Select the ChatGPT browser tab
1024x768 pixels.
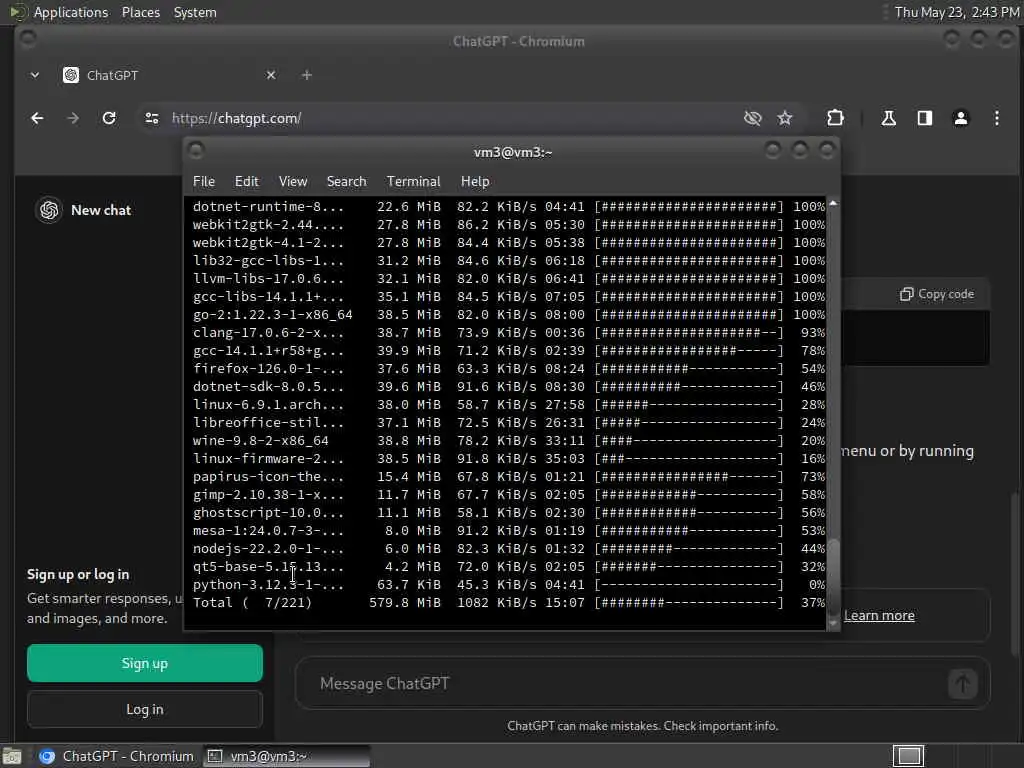click(x=170, y=75)
